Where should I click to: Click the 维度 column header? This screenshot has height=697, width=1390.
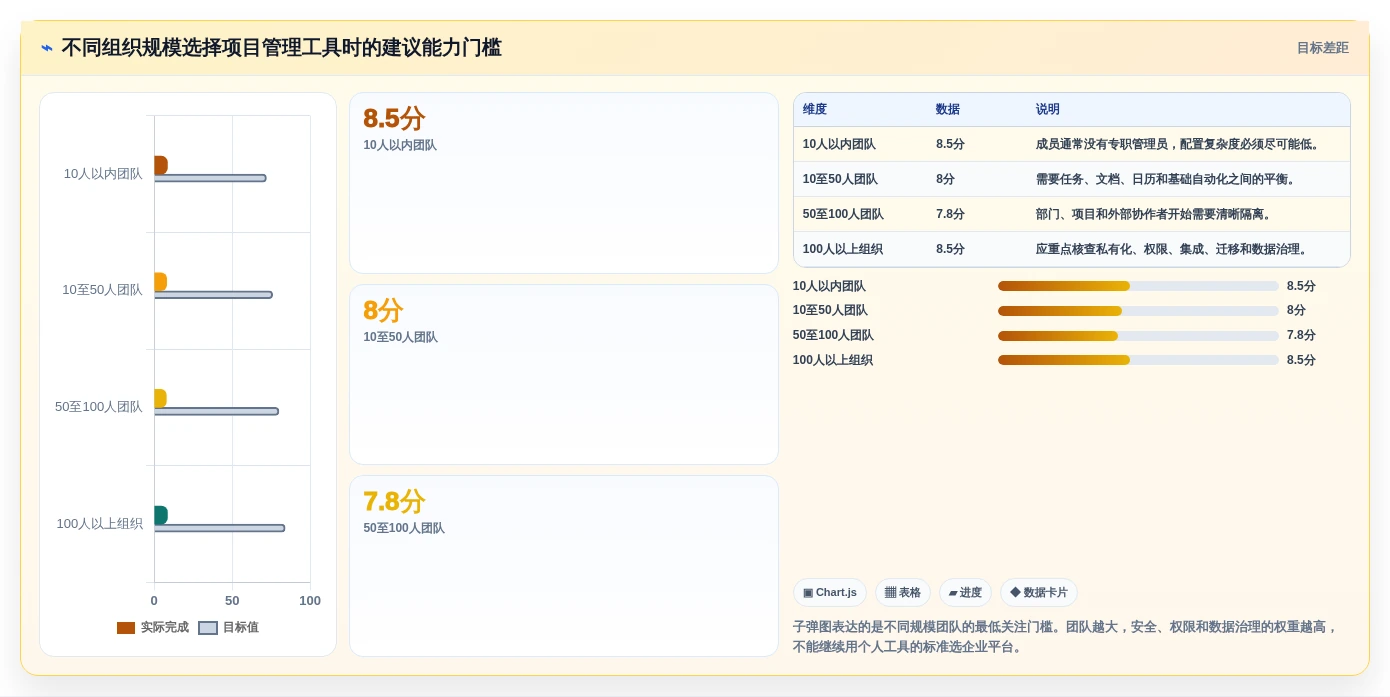click(x=815, y=110)
